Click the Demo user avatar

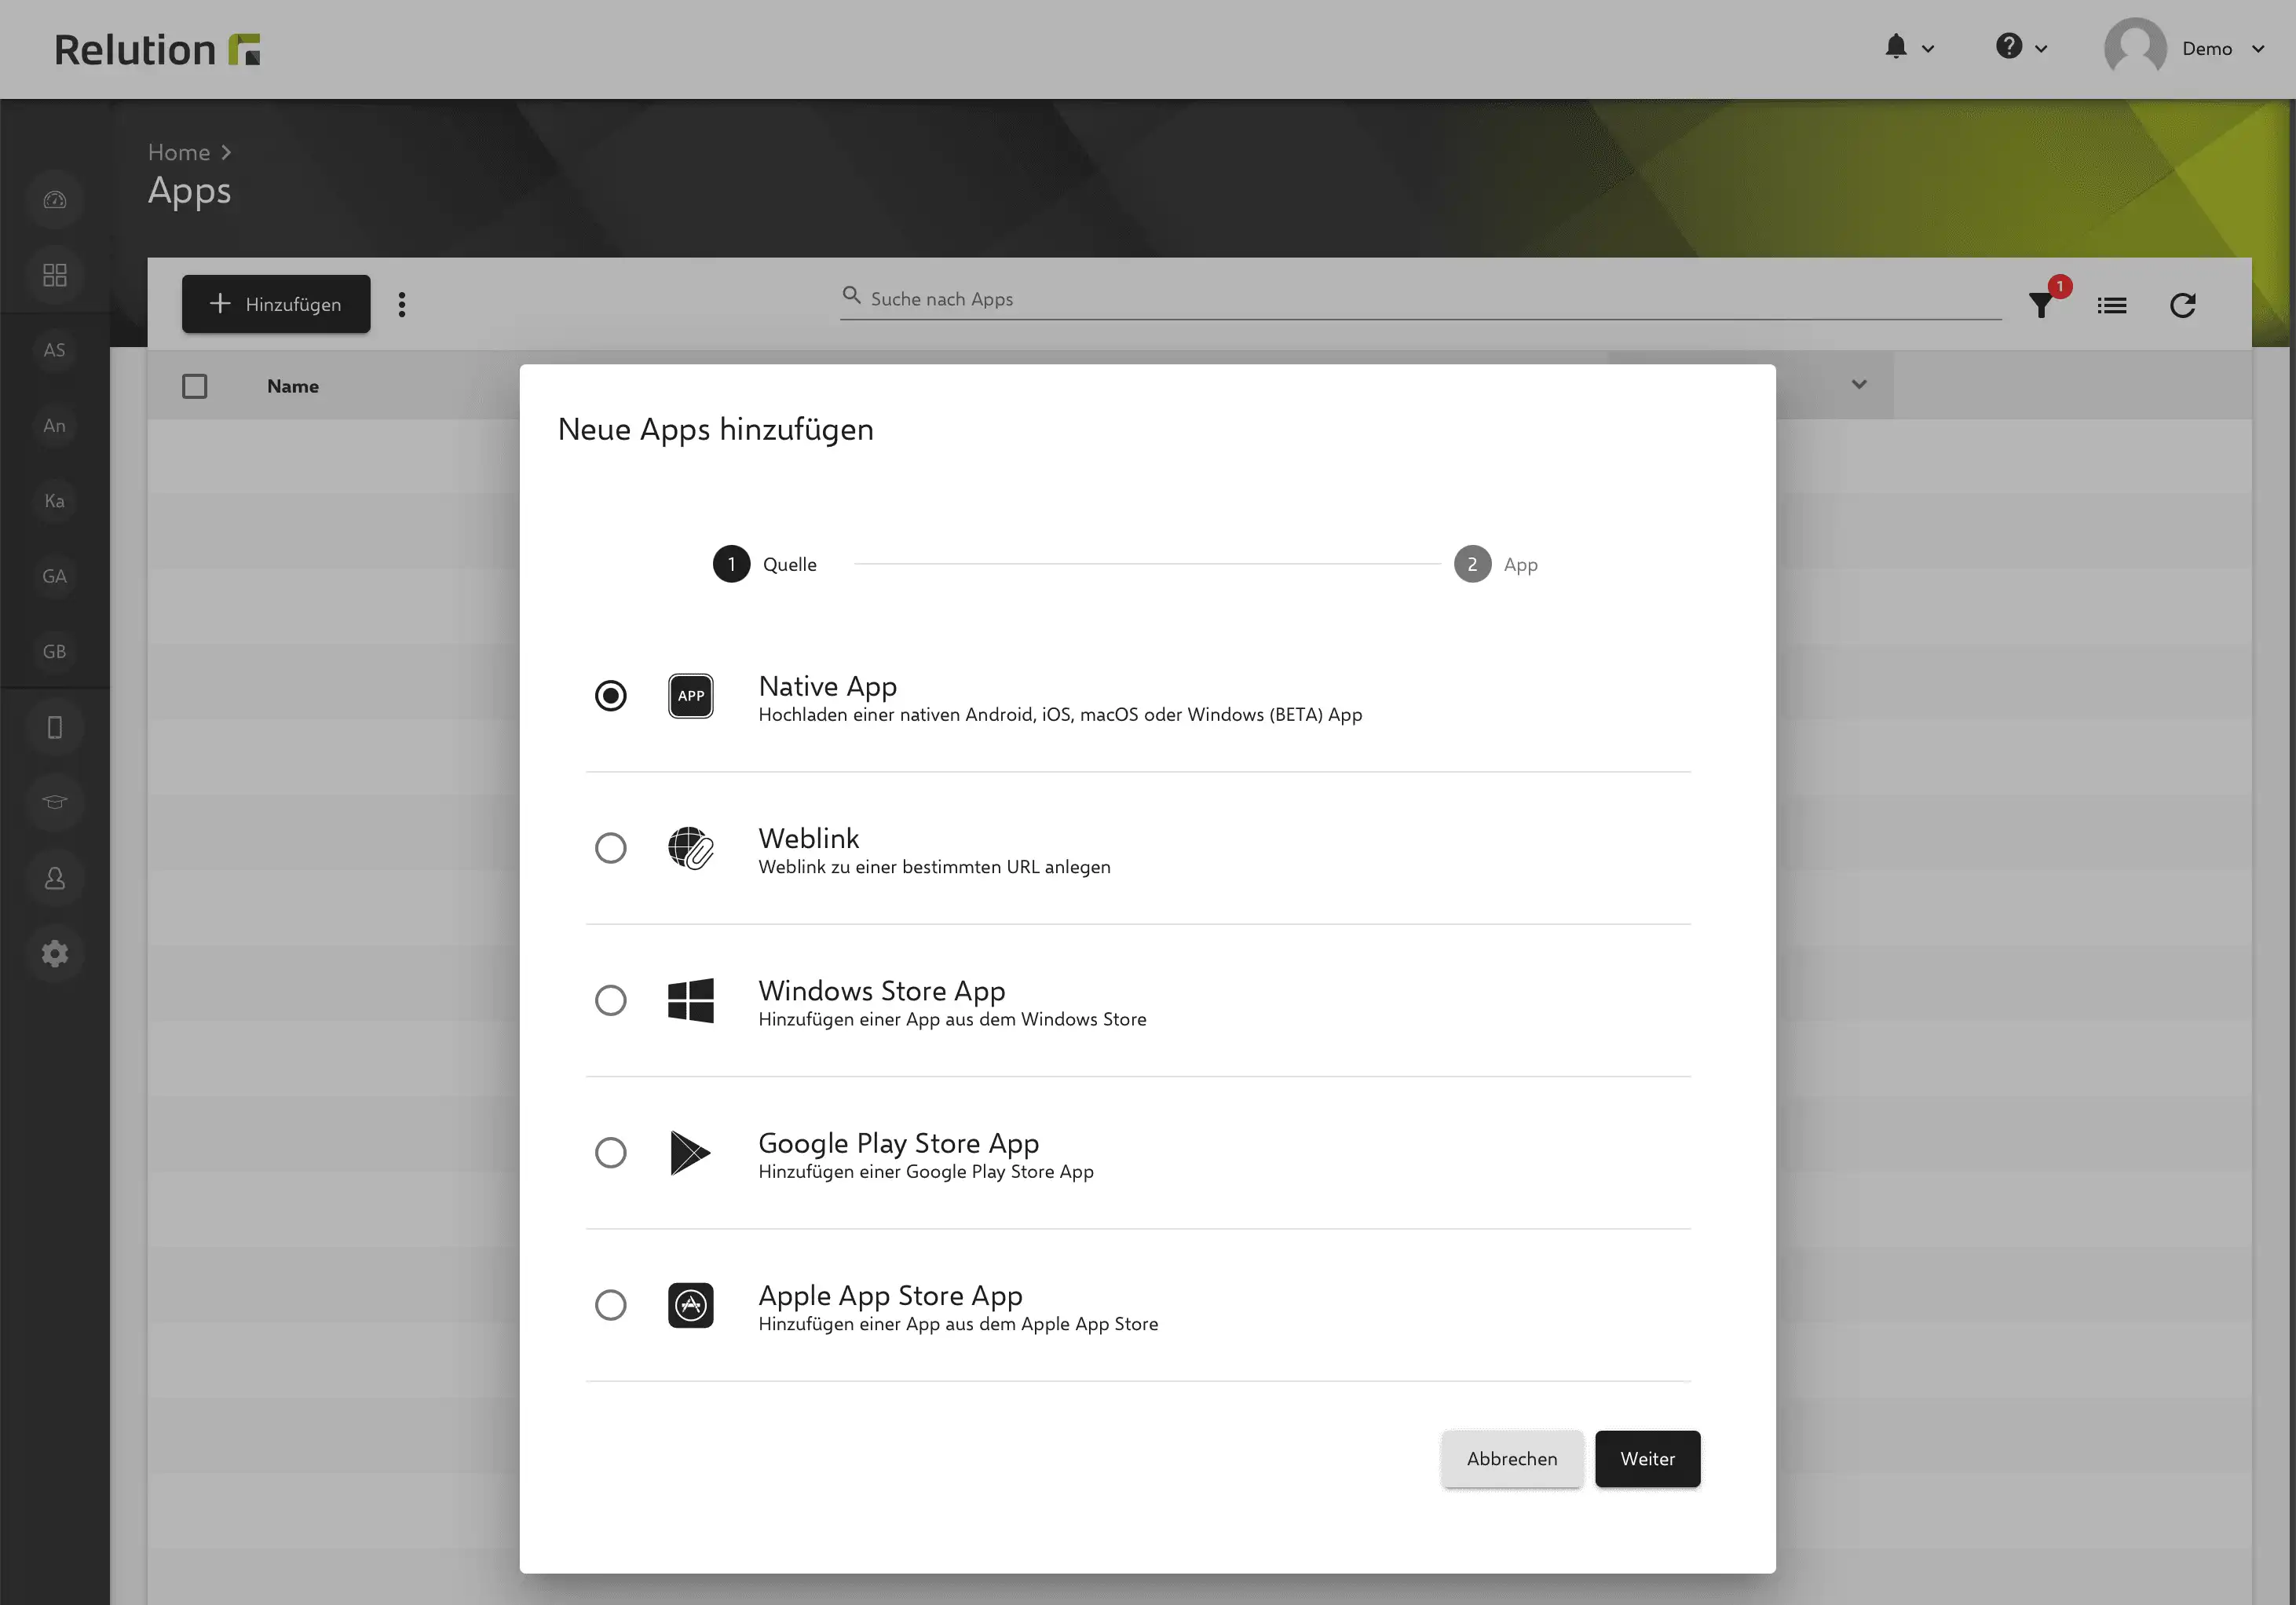(x=2135, y=47)
